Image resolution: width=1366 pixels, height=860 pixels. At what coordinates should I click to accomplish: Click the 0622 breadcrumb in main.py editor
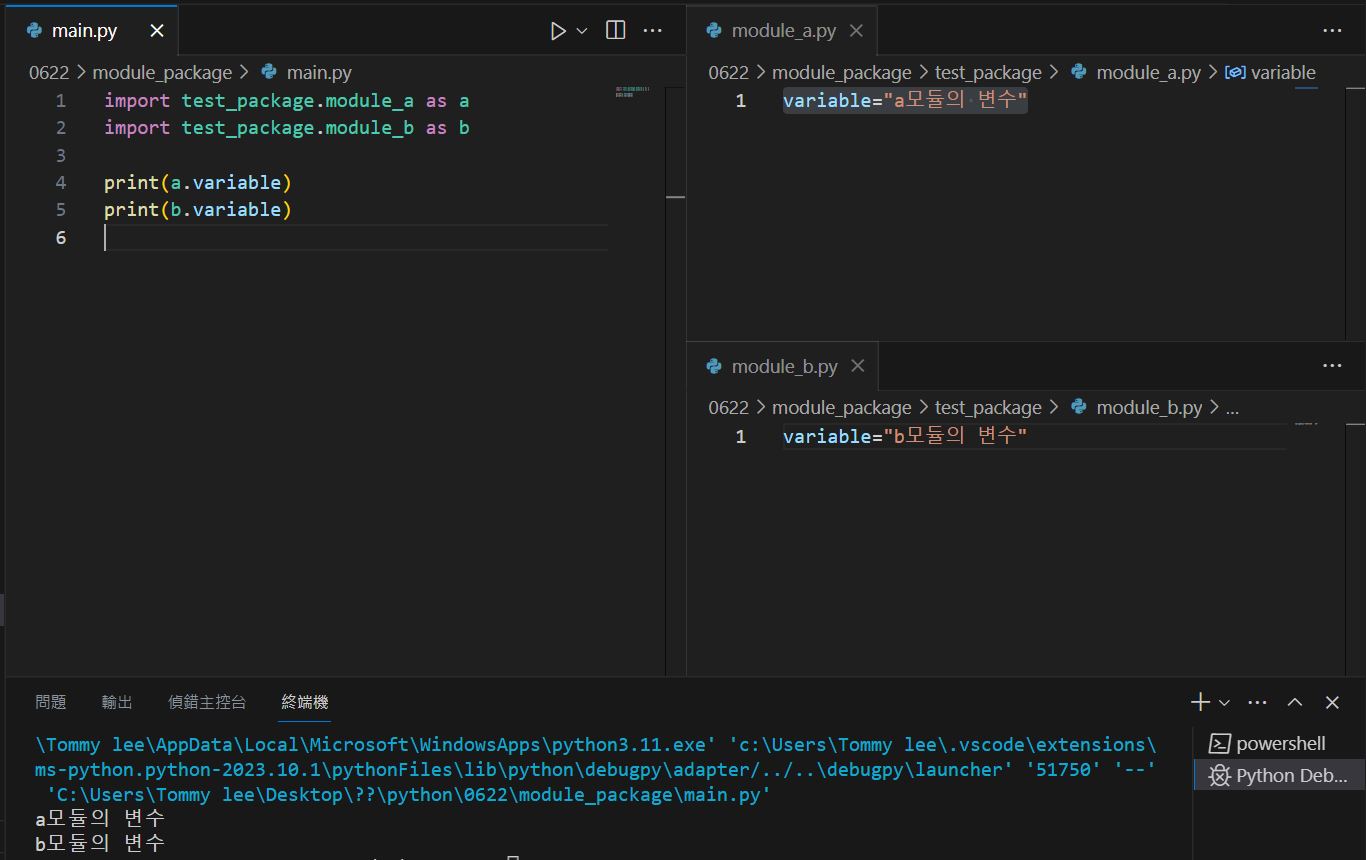click(x=49, y=73)
